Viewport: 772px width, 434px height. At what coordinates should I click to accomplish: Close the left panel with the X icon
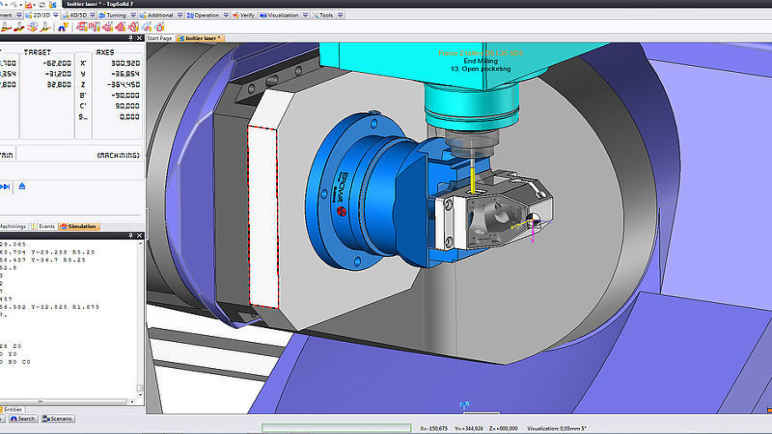(141, 37)
